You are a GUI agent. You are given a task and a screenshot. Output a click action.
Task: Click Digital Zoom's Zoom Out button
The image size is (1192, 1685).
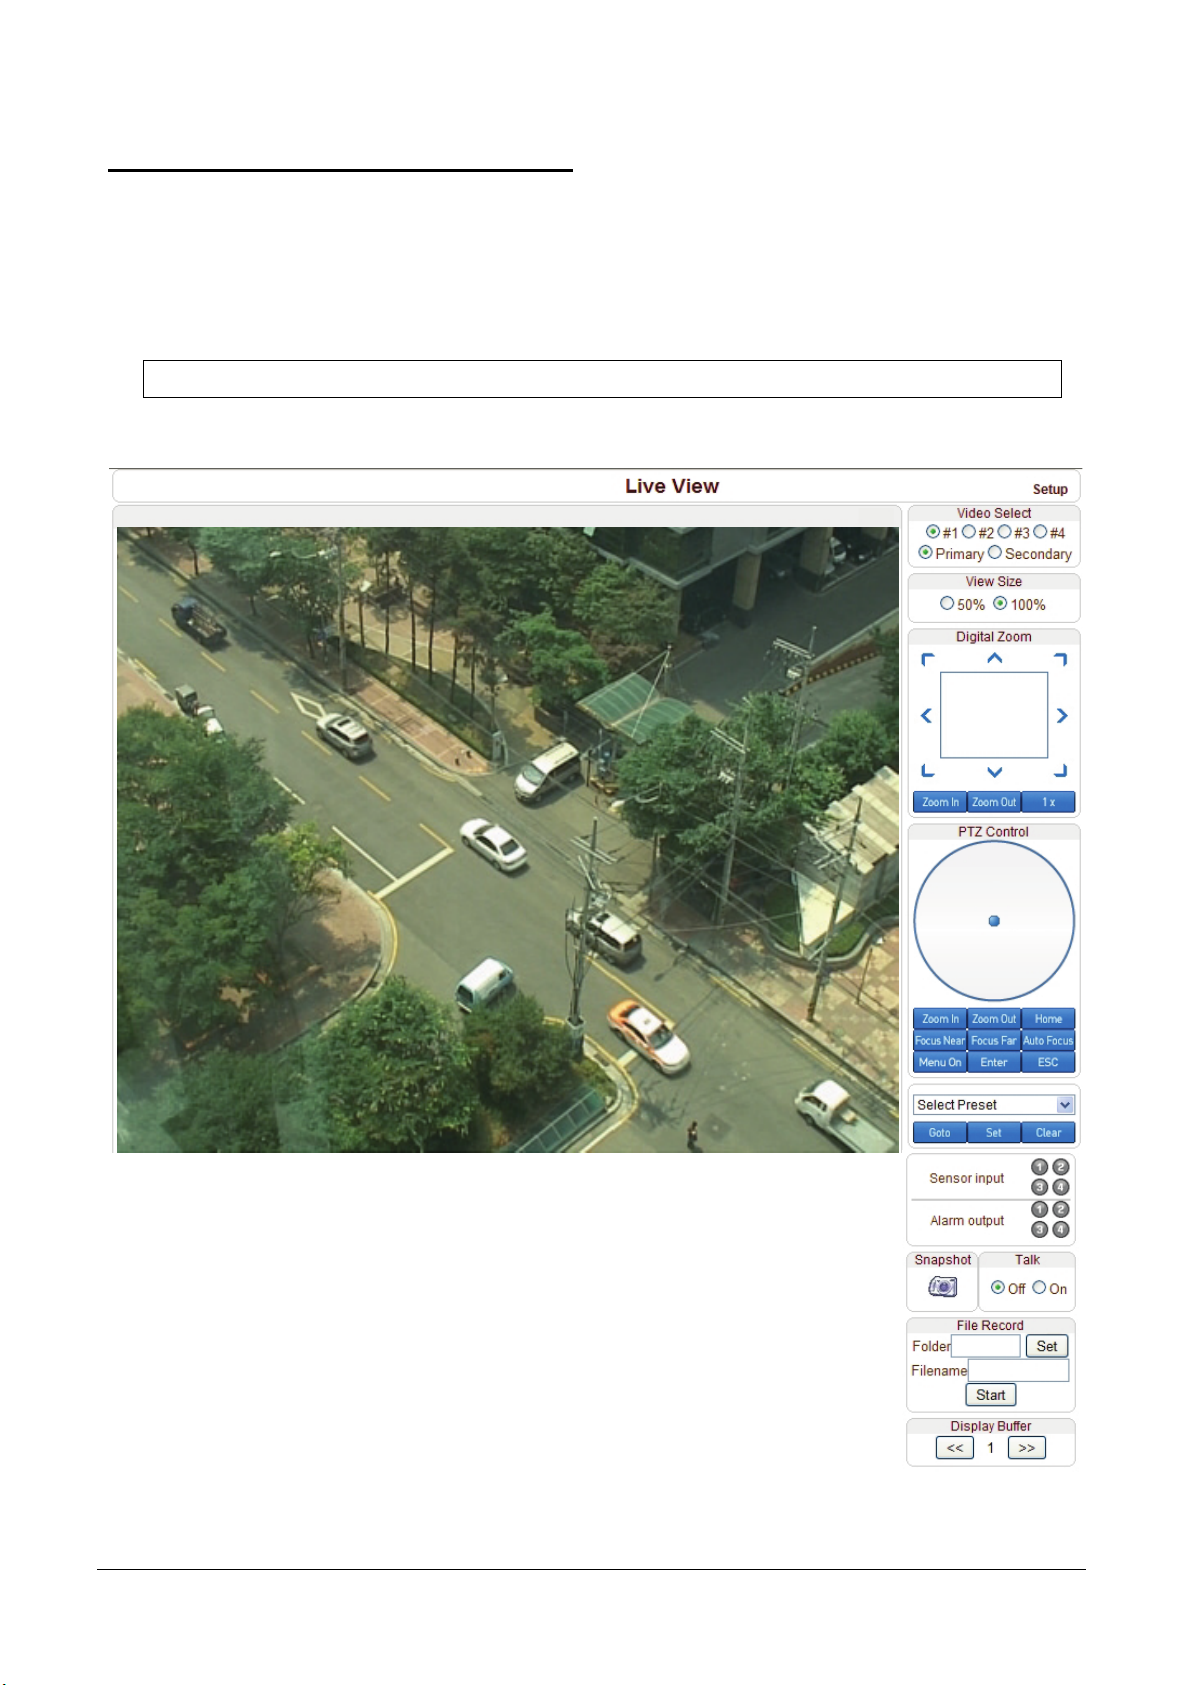click(994, 802)
